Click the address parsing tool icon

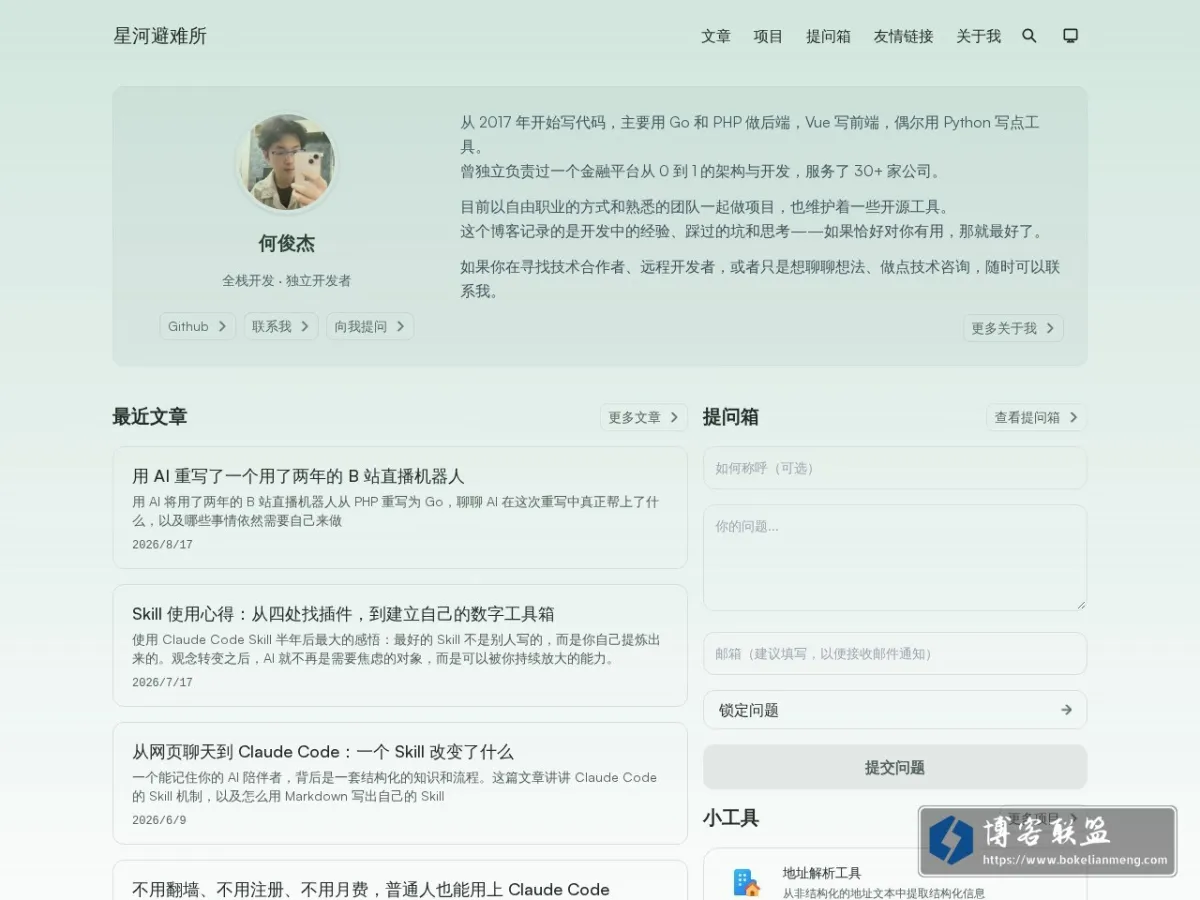(746, 882)
